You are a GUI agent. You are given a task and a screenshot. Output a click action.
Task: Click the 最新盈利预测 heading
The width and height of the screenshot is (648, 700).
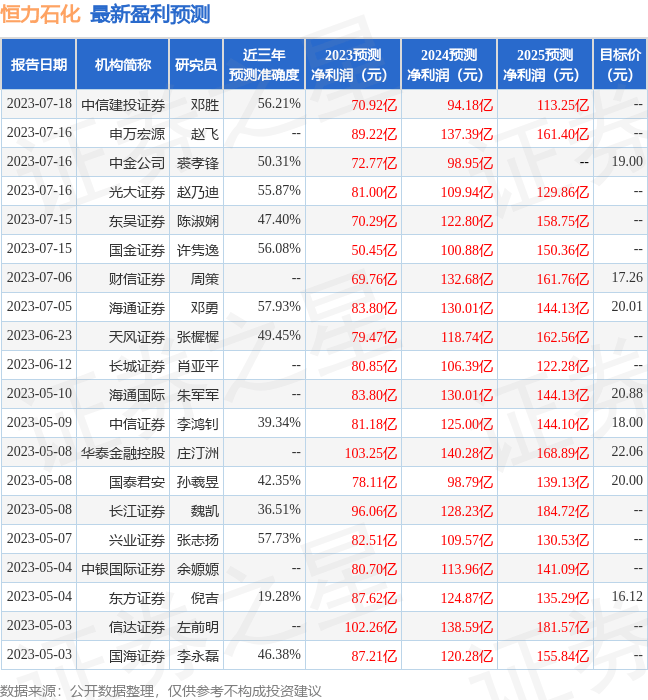pos(150,14)
